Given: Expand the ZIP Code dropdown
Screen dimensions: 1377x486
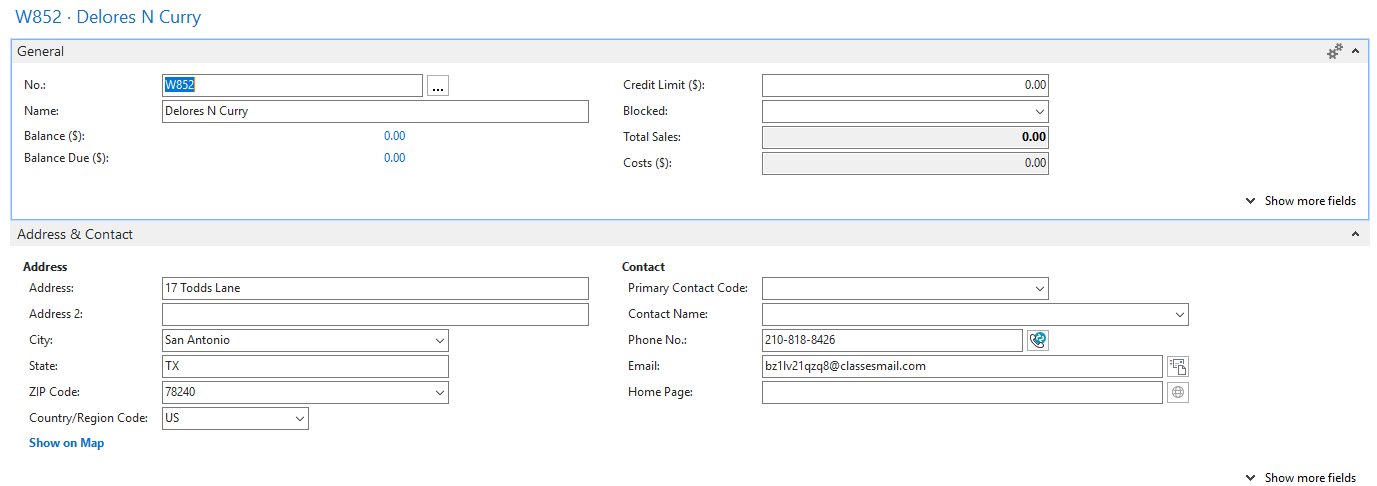Looking at the screenshot, I should pyautogui.click(x=439, y=393).
